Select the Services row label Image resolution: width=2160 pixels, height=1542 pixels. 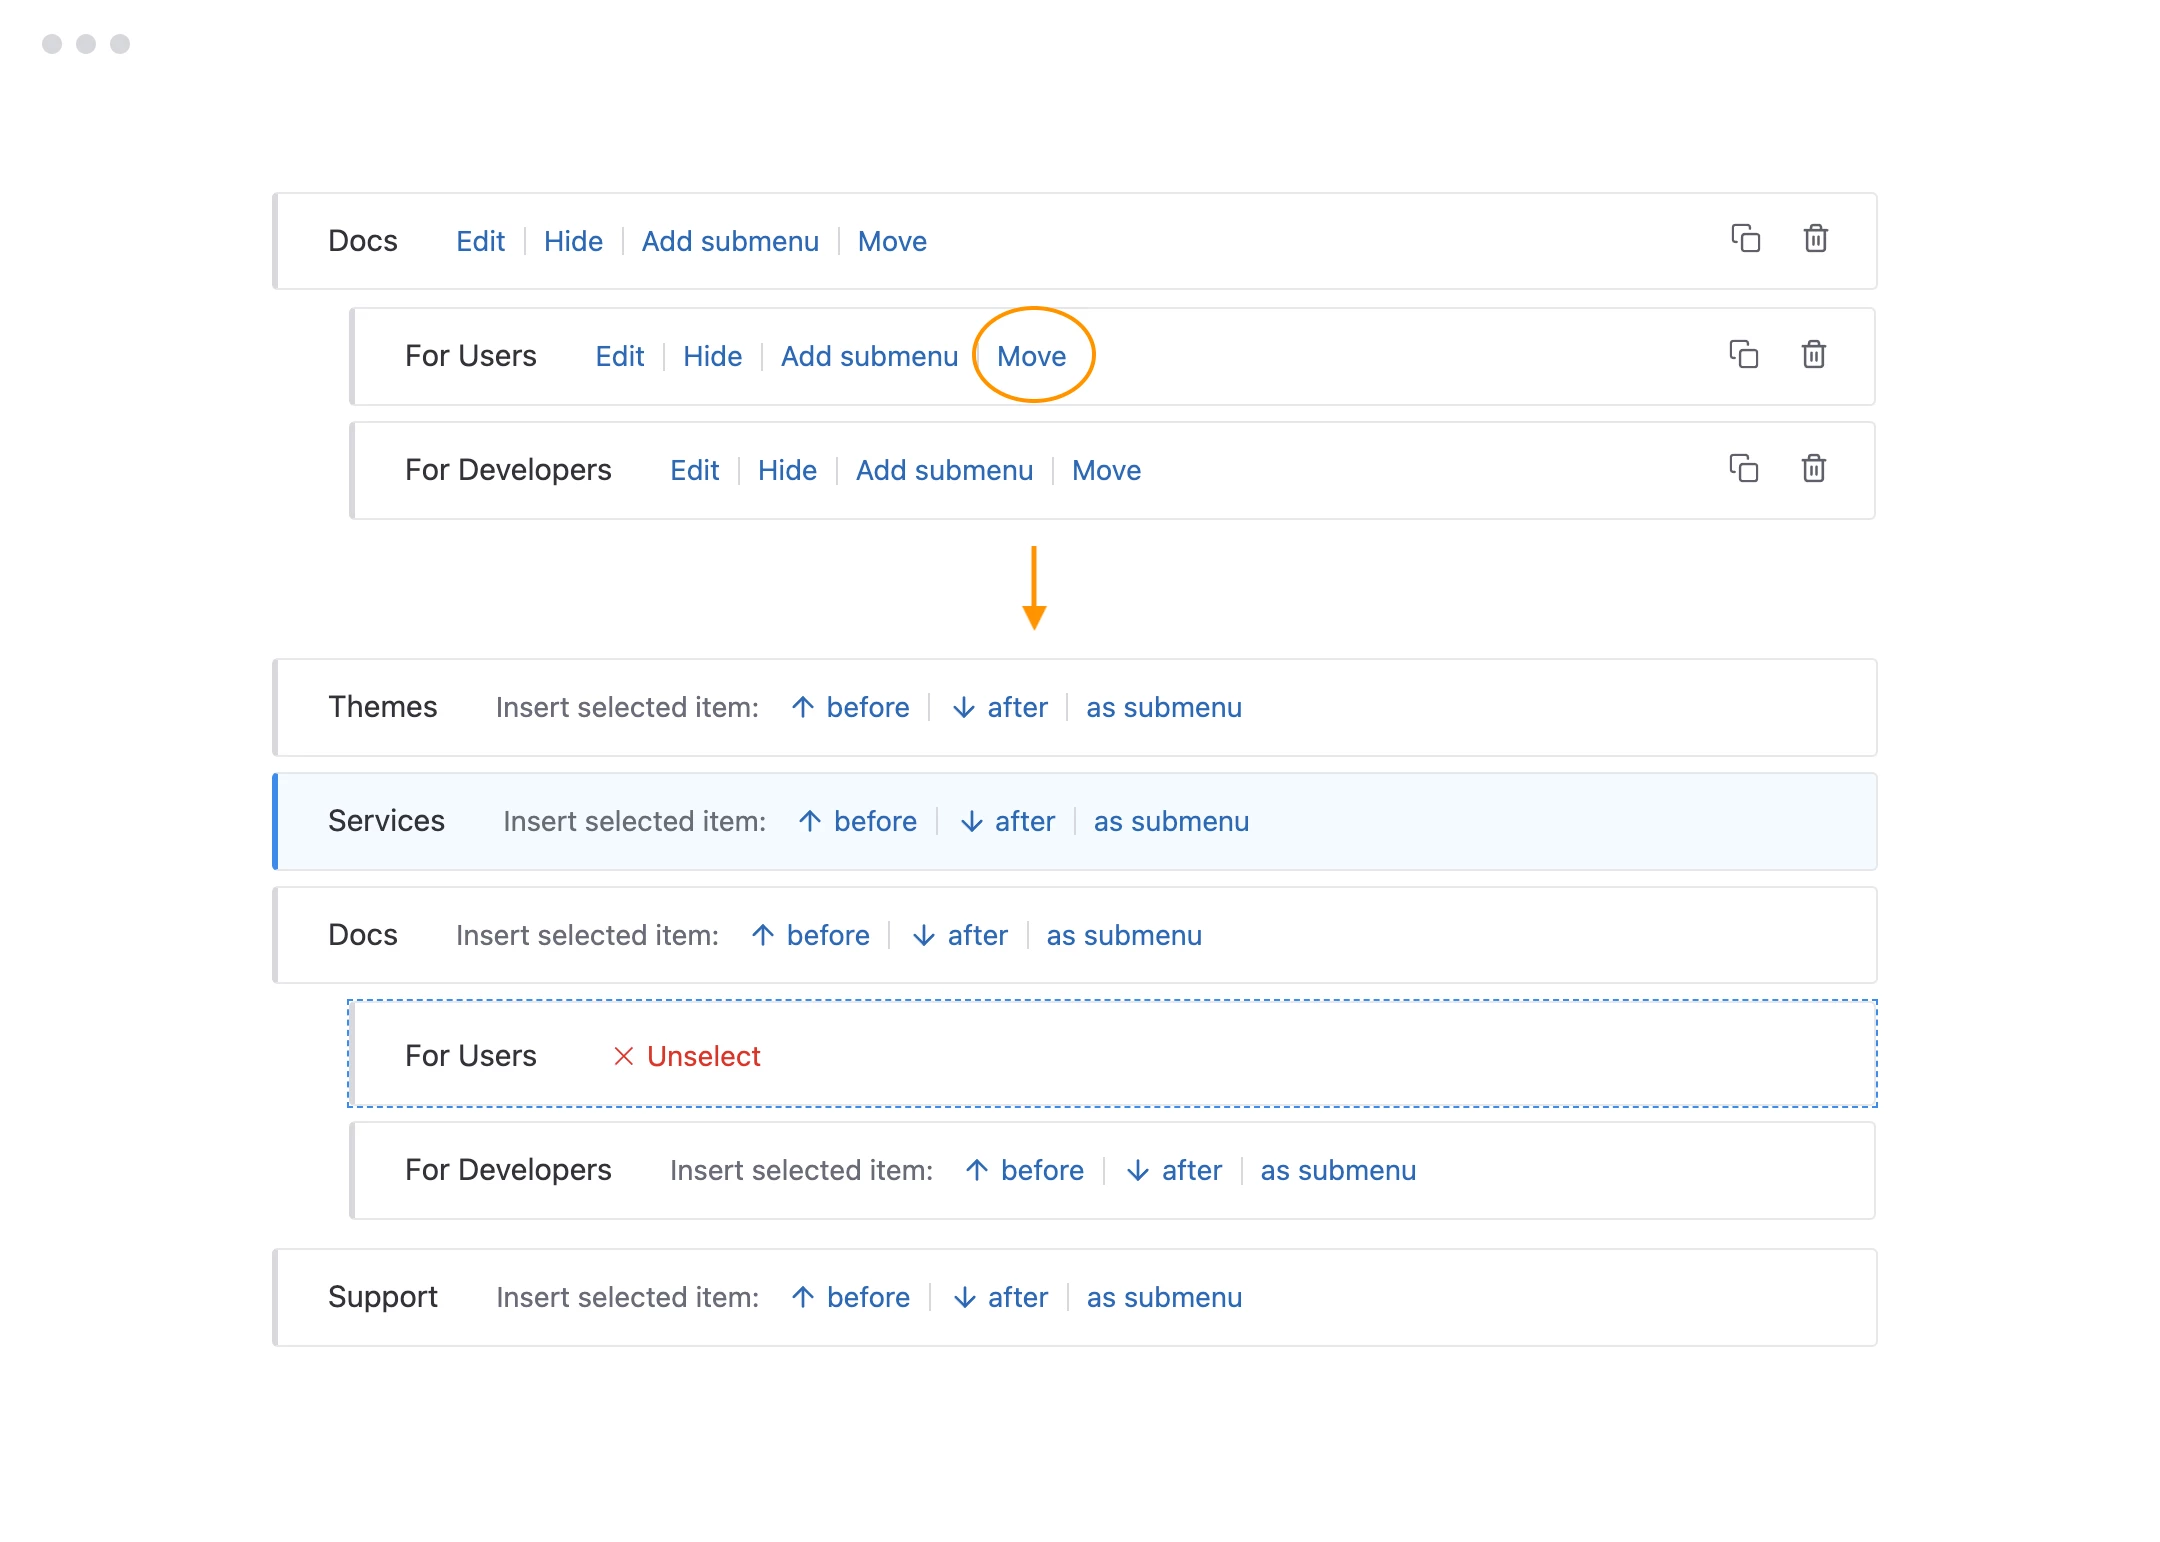coord(386,821)
